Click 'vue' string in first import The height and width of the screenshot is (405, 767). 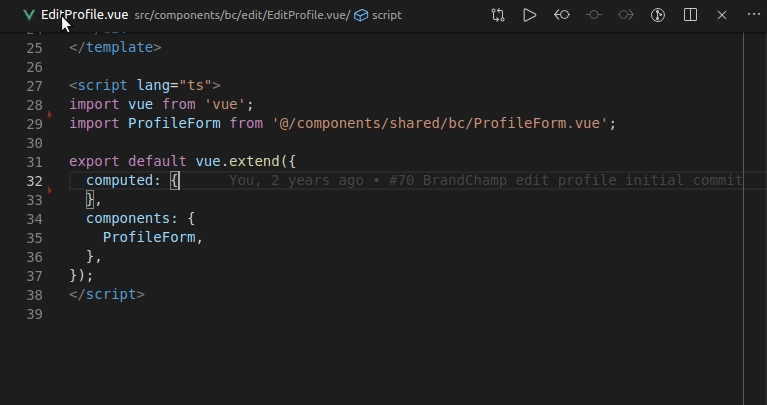tap(225, 104)
